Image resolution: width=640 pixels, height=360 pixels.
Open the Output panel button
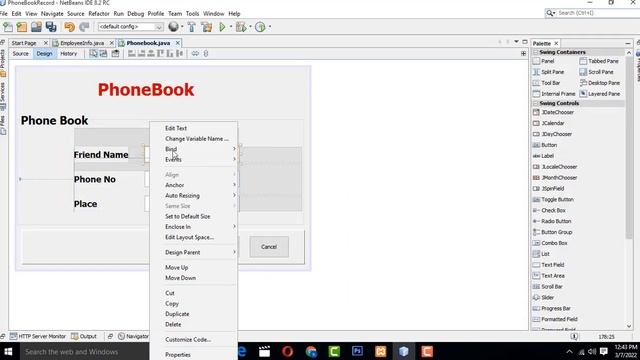(84, 336)
